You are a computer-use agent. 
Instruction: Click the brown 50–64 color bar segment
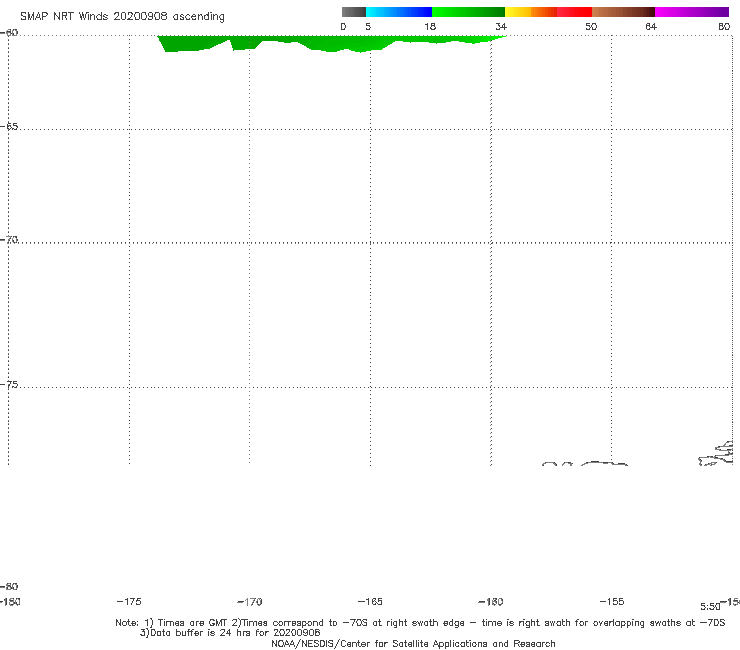[623, 12]
